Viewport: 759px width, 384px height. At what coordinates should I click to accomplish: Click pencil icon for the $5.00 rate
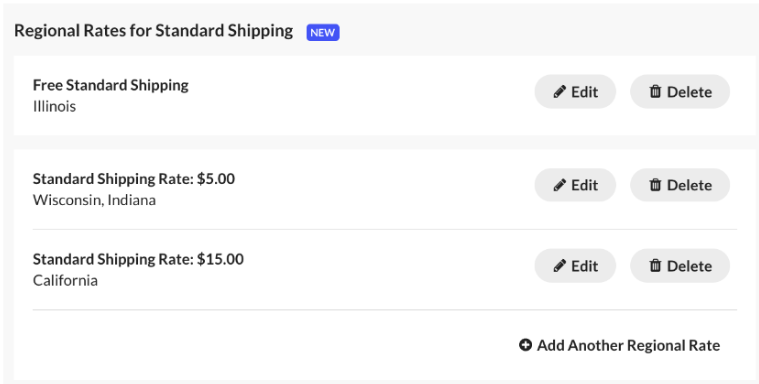560,185
